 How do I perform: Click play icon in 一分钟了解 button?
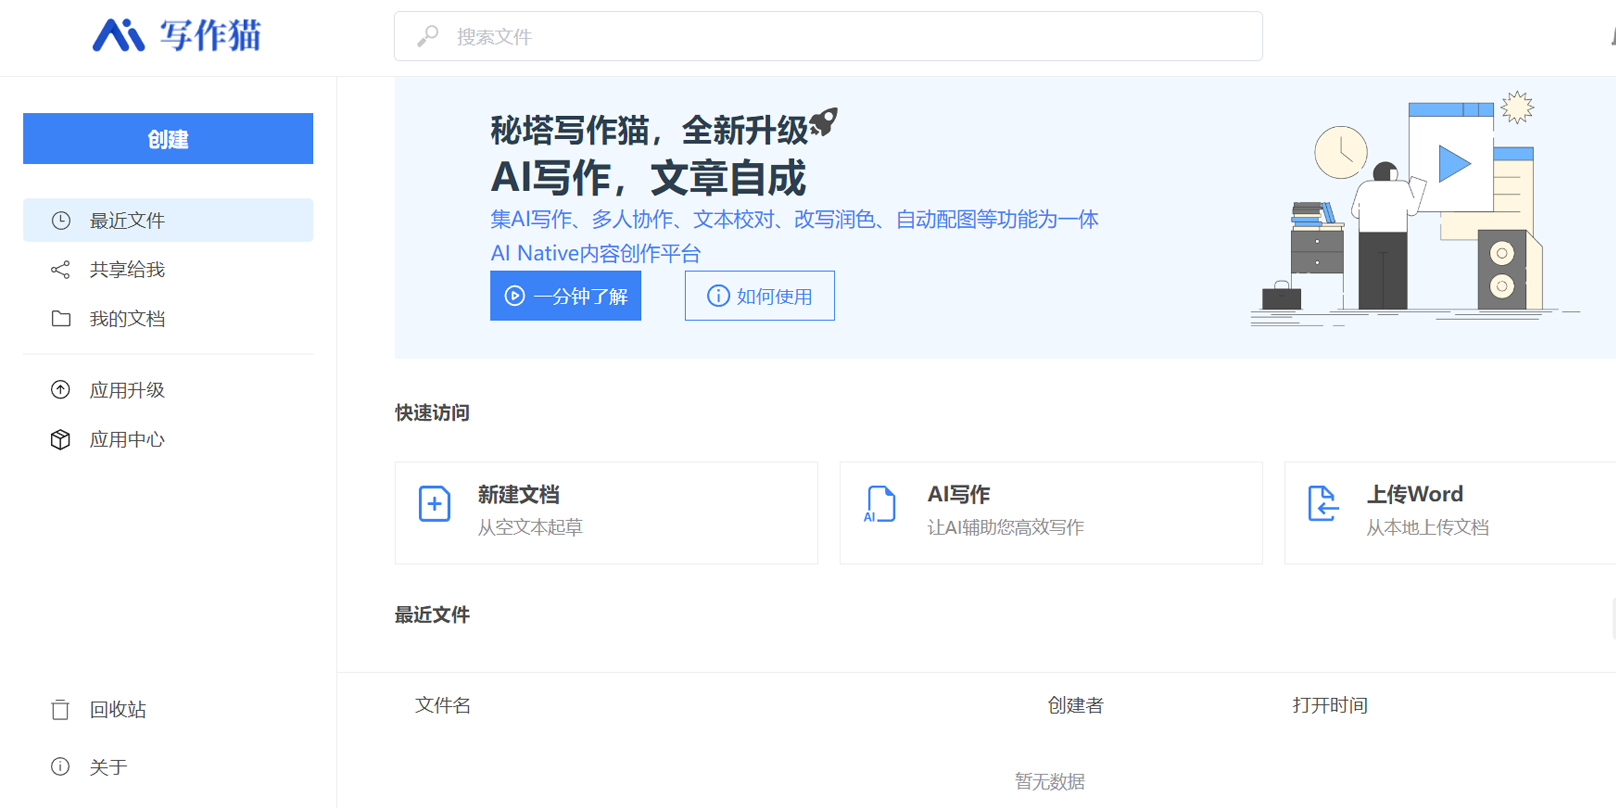(515, 296)
